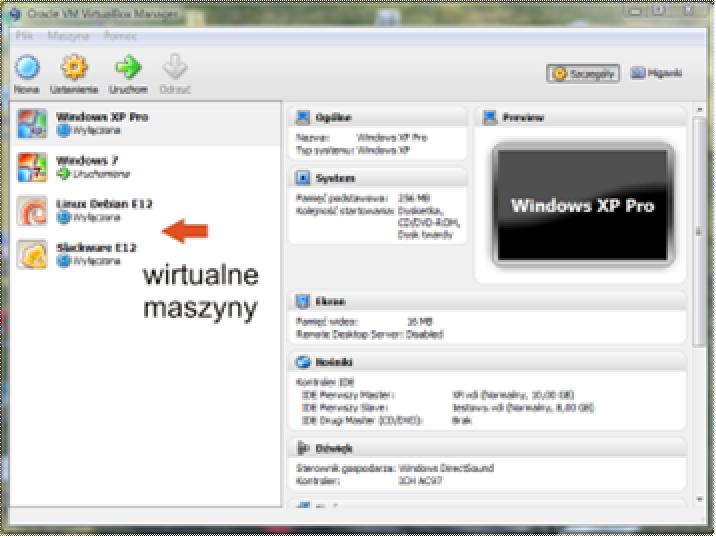Click the details pane vertical scrollbar thumb
This screenshot has width=716, height=538.
pos(699,232)
